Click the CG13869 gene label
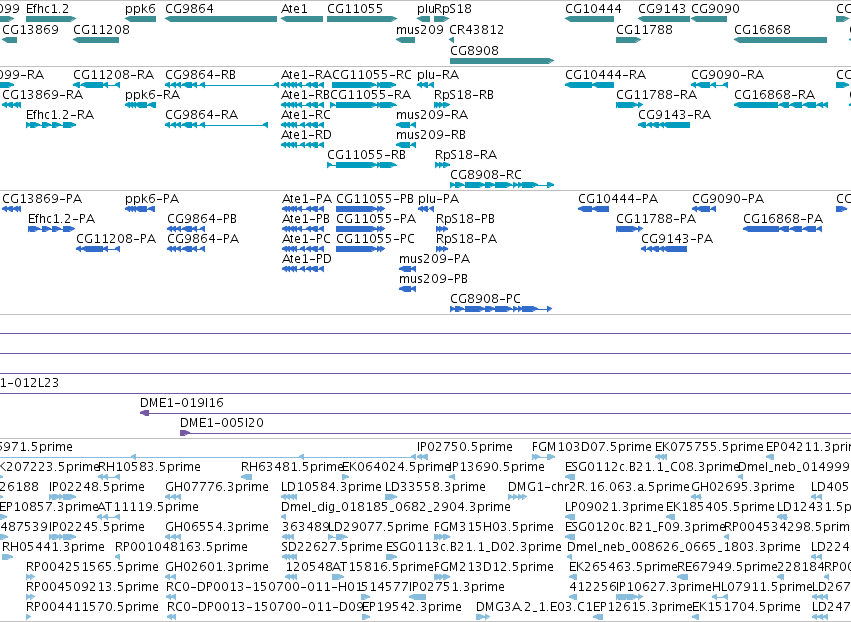851x622 pixels. pos(30,29)
